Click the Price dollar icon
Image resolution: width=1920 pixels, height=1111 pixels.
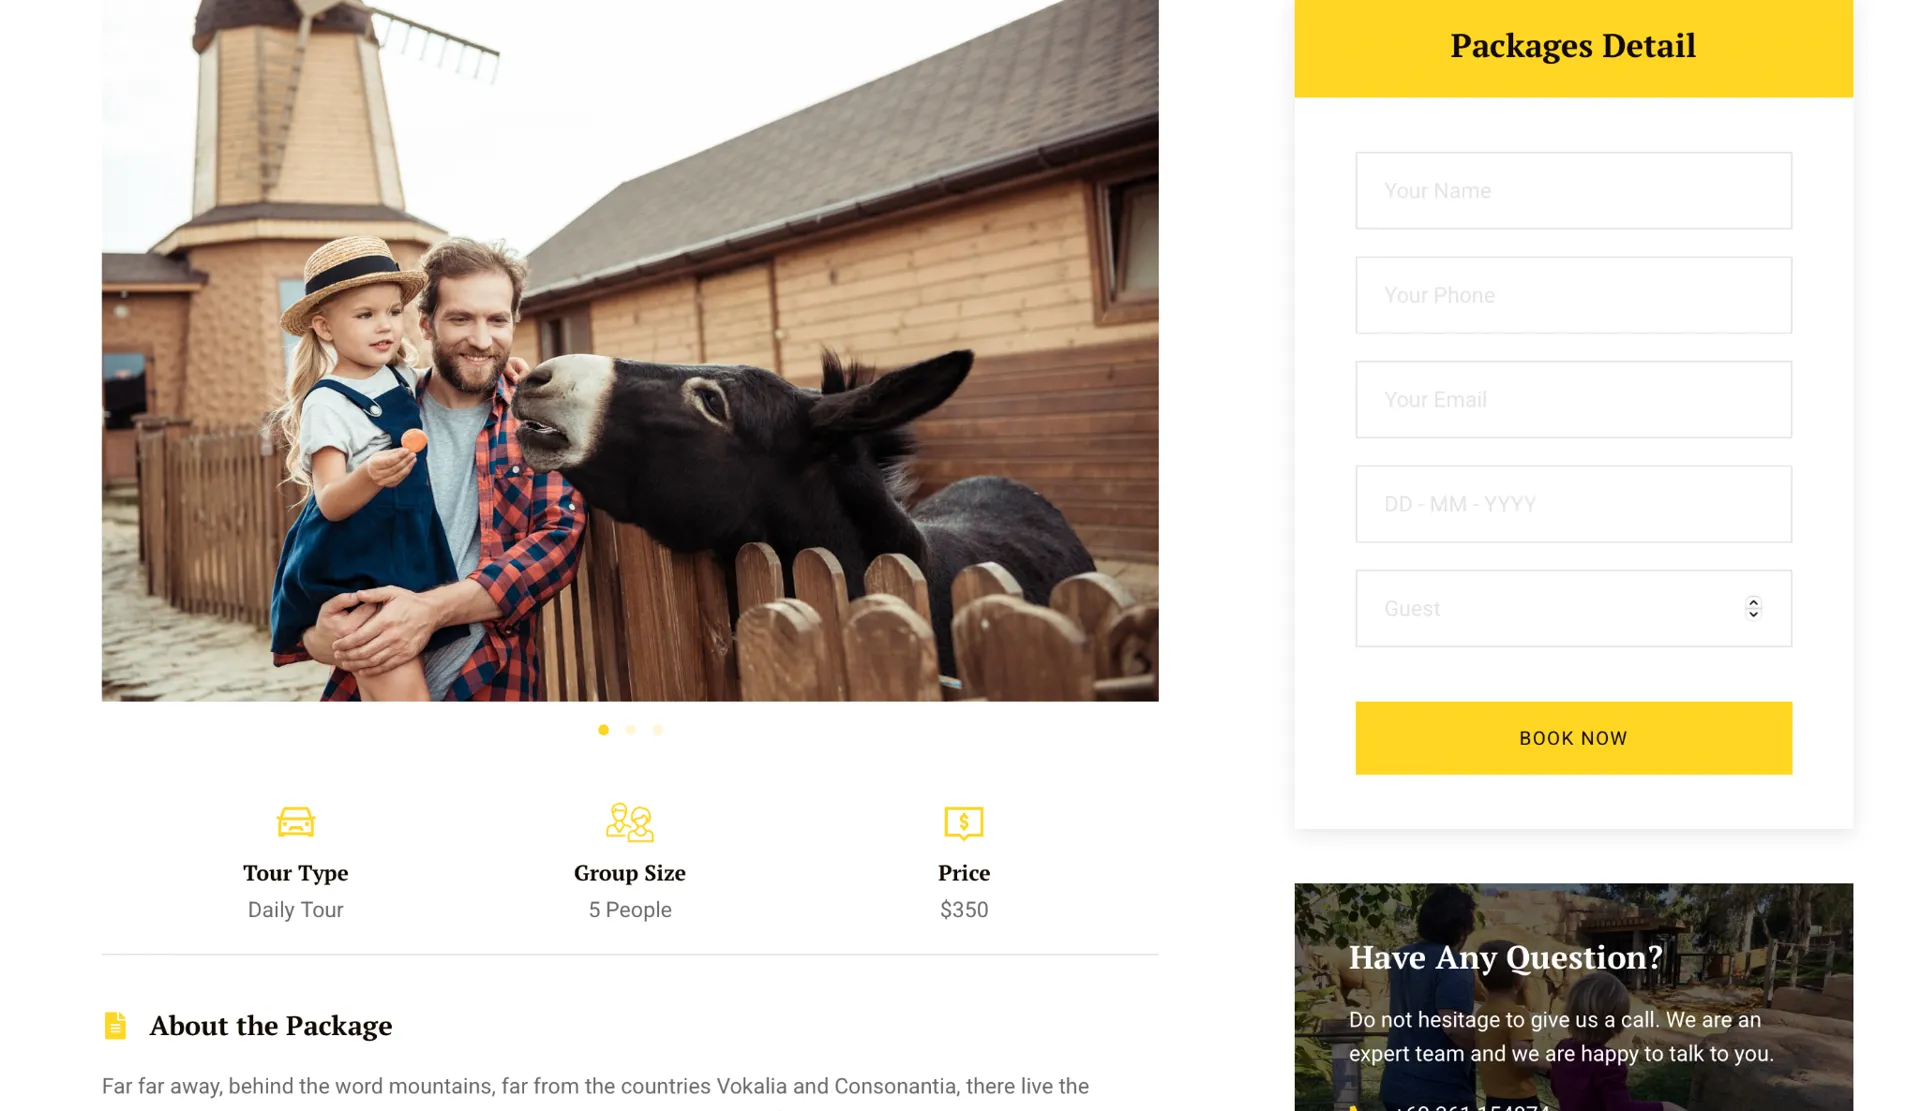[x=964, y=822]
